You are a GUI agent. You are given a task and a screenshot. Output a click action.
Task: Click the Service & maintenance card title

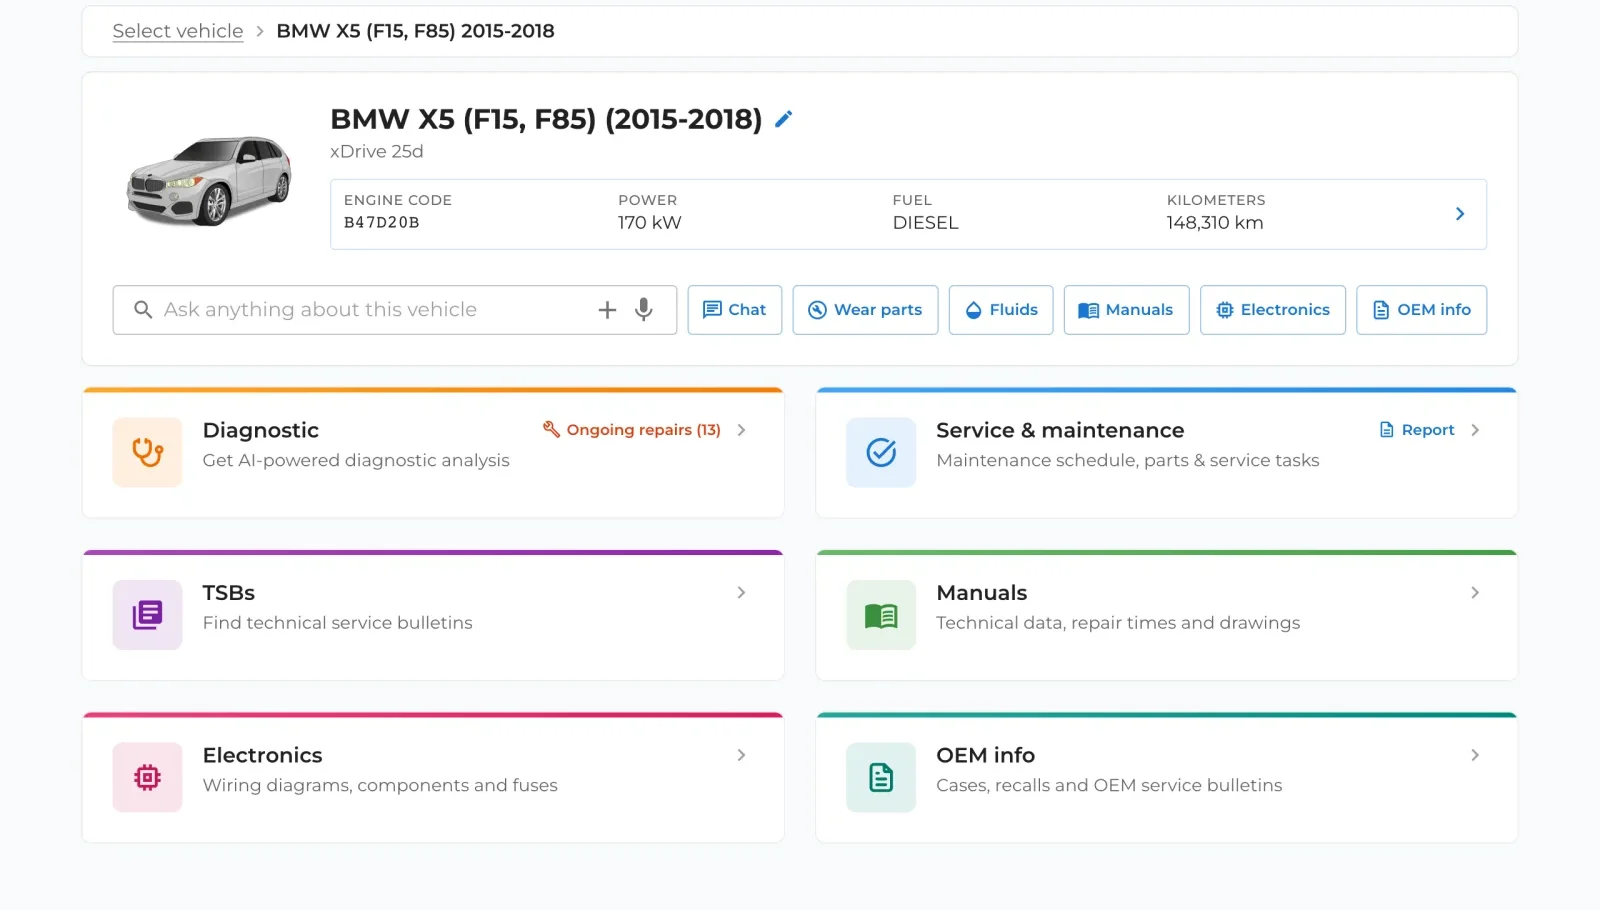1060,430
